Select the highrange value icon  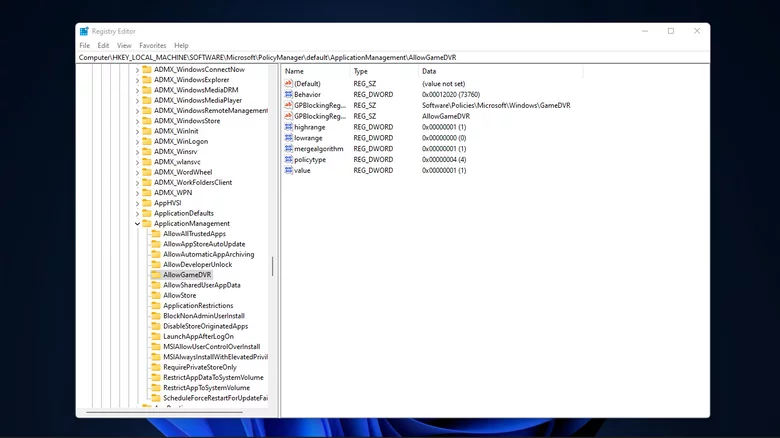point(289,127)
